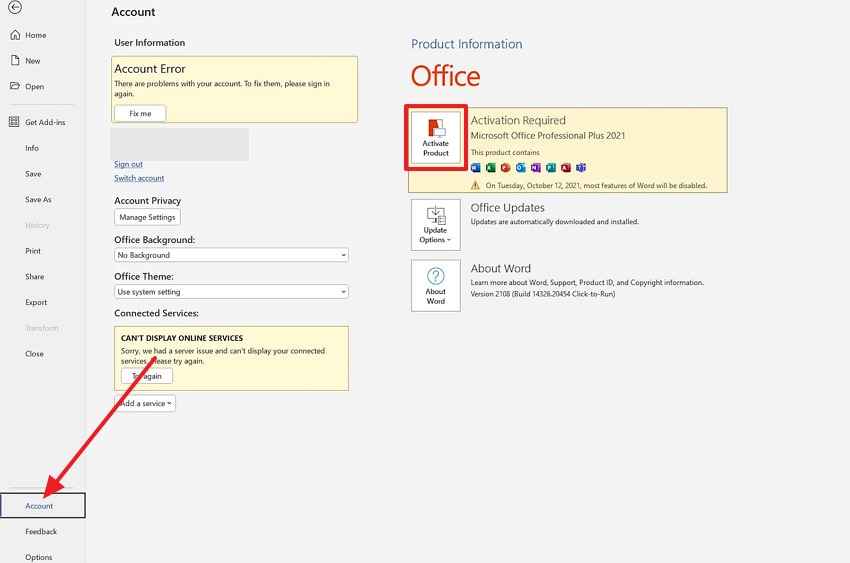Screen dimensions: 850x563
Task: Click Try again in Connected Services
Action: [x=147, y=376]
